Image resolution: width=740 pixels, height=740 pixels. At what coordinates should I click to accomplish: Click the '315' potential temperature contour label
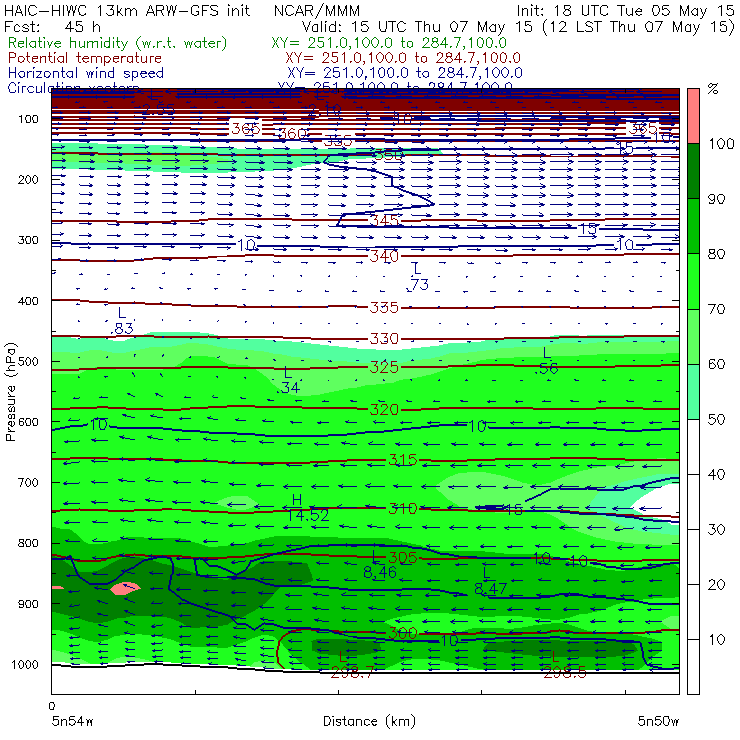403,460
